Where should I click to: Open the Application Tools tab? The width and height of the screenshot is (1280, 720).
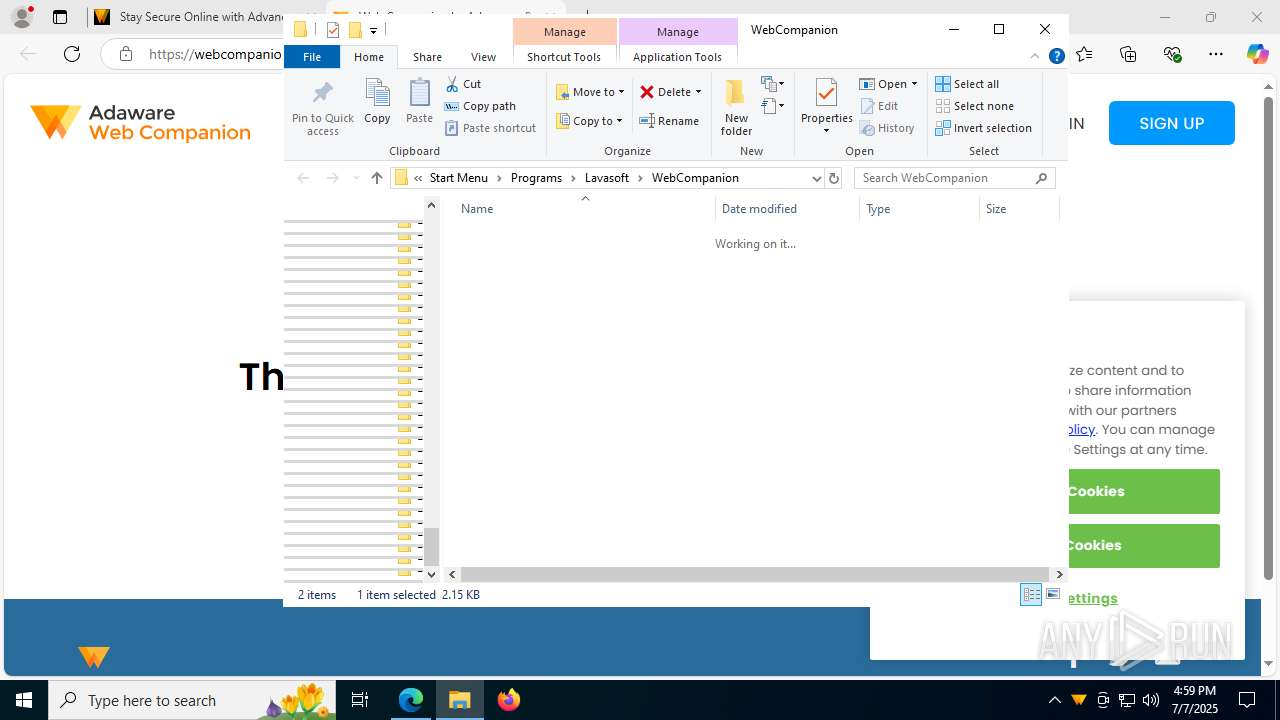[x=677, y=57]
